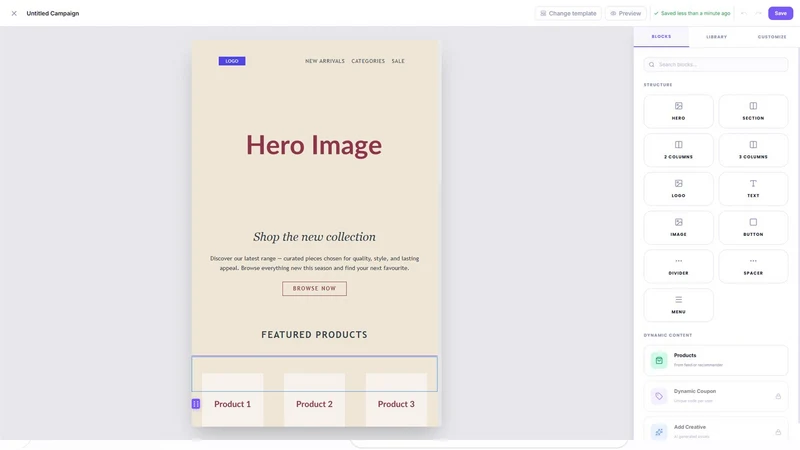
Task: Insert a Spacer block
Action: click(753, 266)
